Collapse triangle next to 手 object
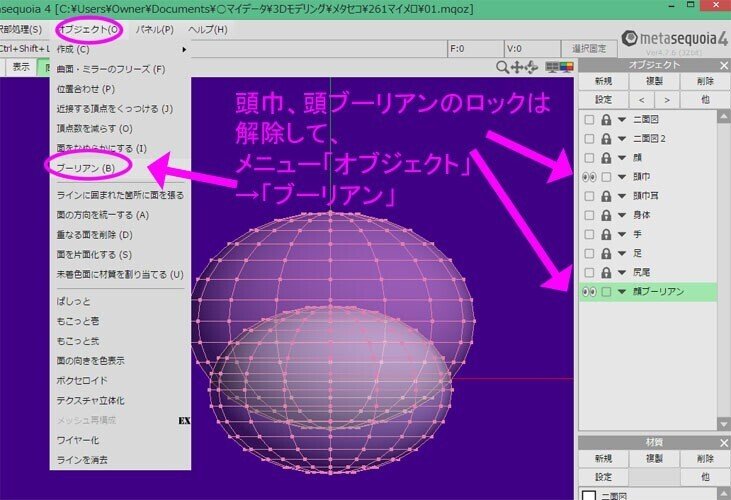This screenshot has width=731, height=500. (621, 234)
